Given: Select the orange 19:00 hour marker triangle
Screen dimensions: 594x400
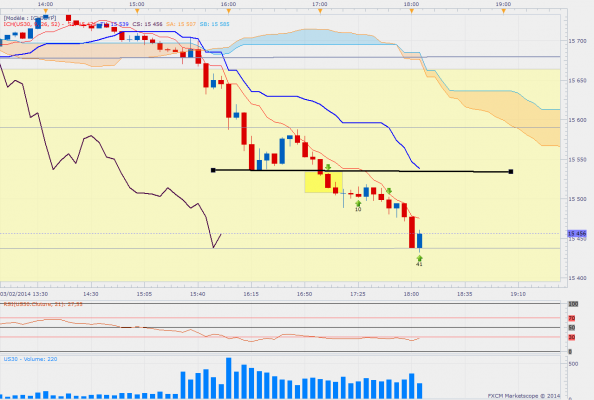Looking at the screenshot, I should 503,11.
